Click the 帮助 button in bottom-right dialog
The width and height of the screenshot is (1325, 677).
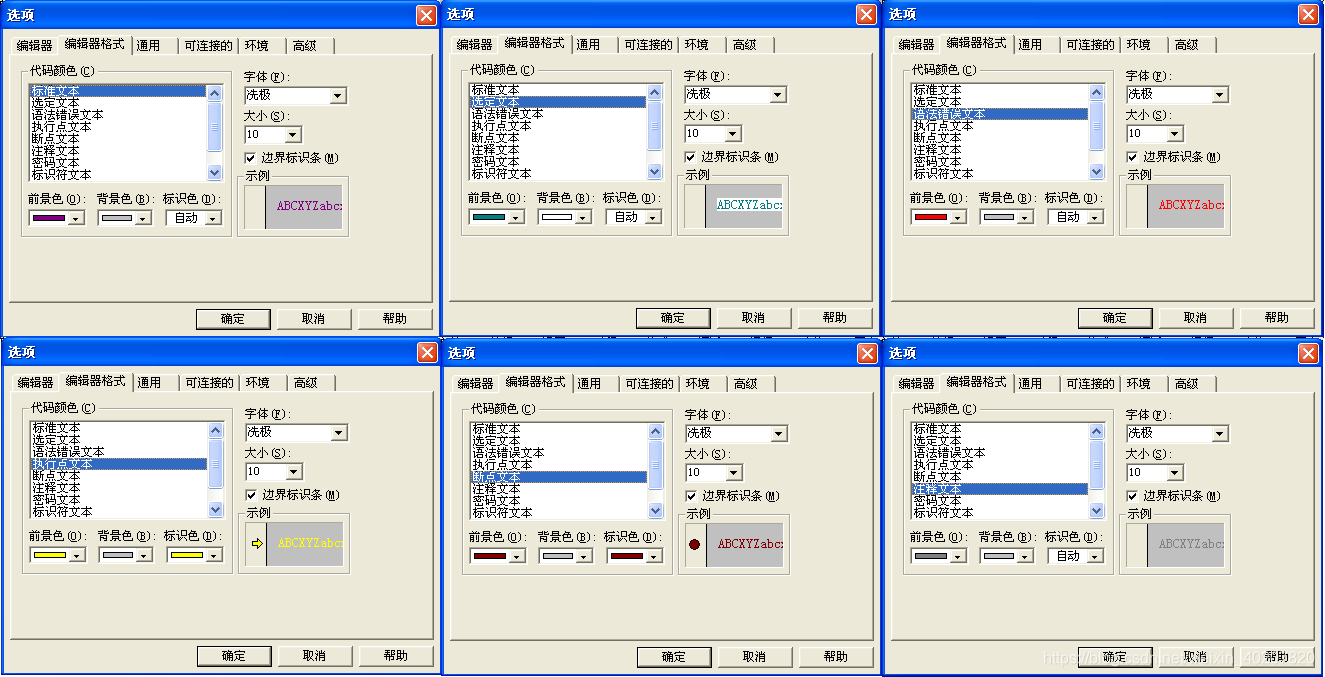[x=1276, y=657]
